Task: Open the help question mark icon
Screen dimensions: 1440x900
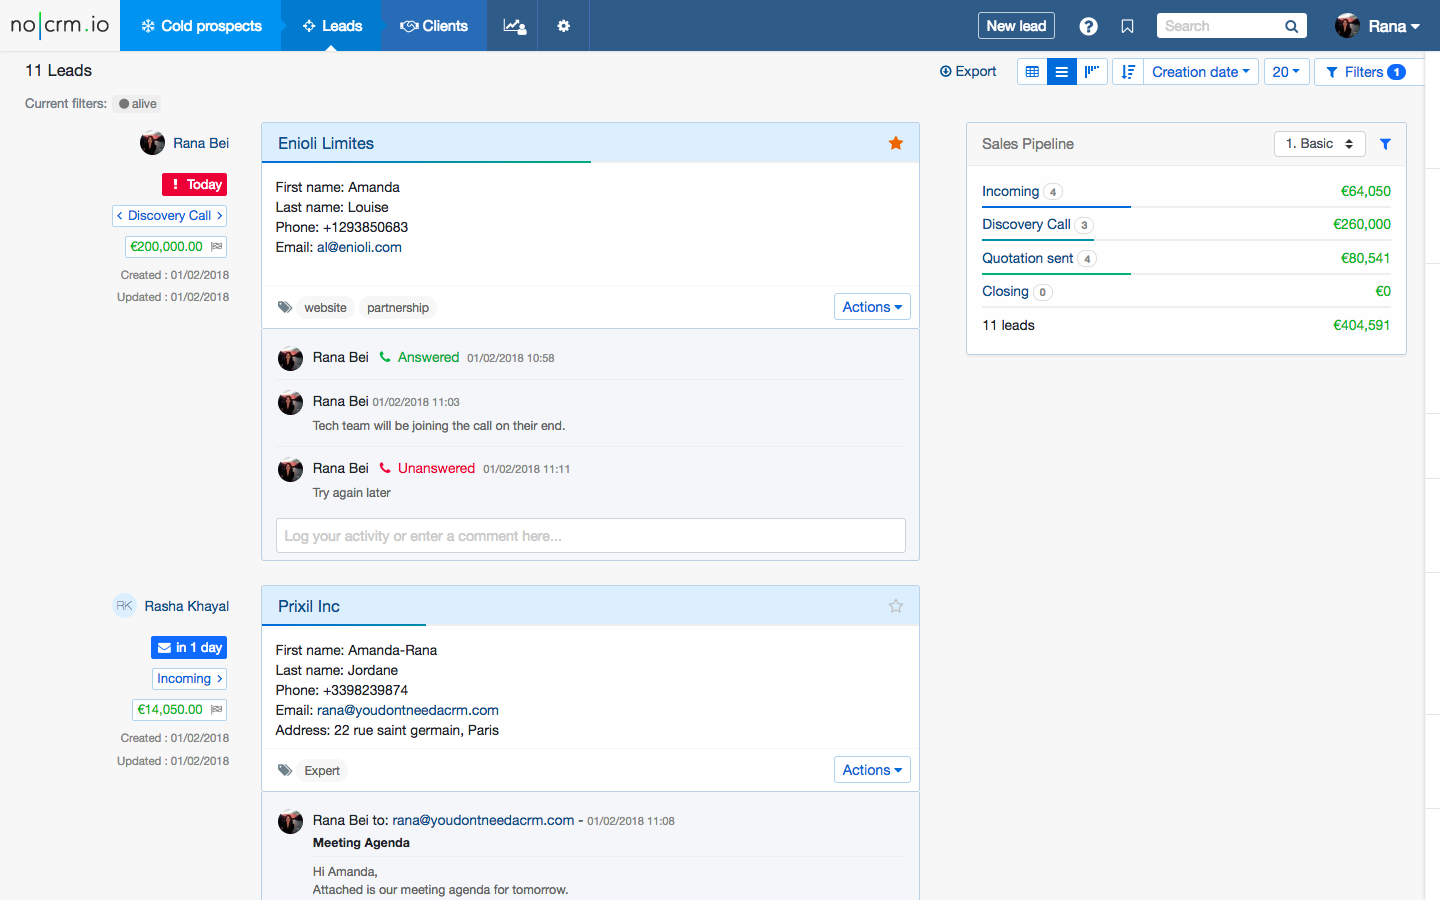Action: pos(1089,27)
